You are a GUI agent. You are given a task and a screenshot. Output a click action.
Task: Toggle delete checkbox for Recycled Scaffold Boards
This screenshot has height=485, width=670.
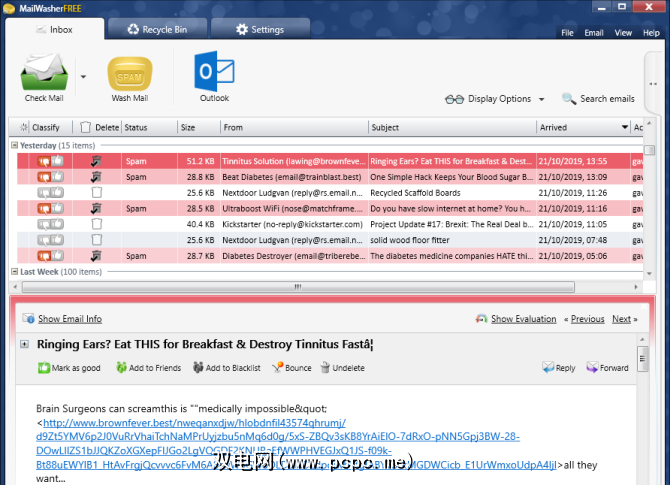pos(97,193)
